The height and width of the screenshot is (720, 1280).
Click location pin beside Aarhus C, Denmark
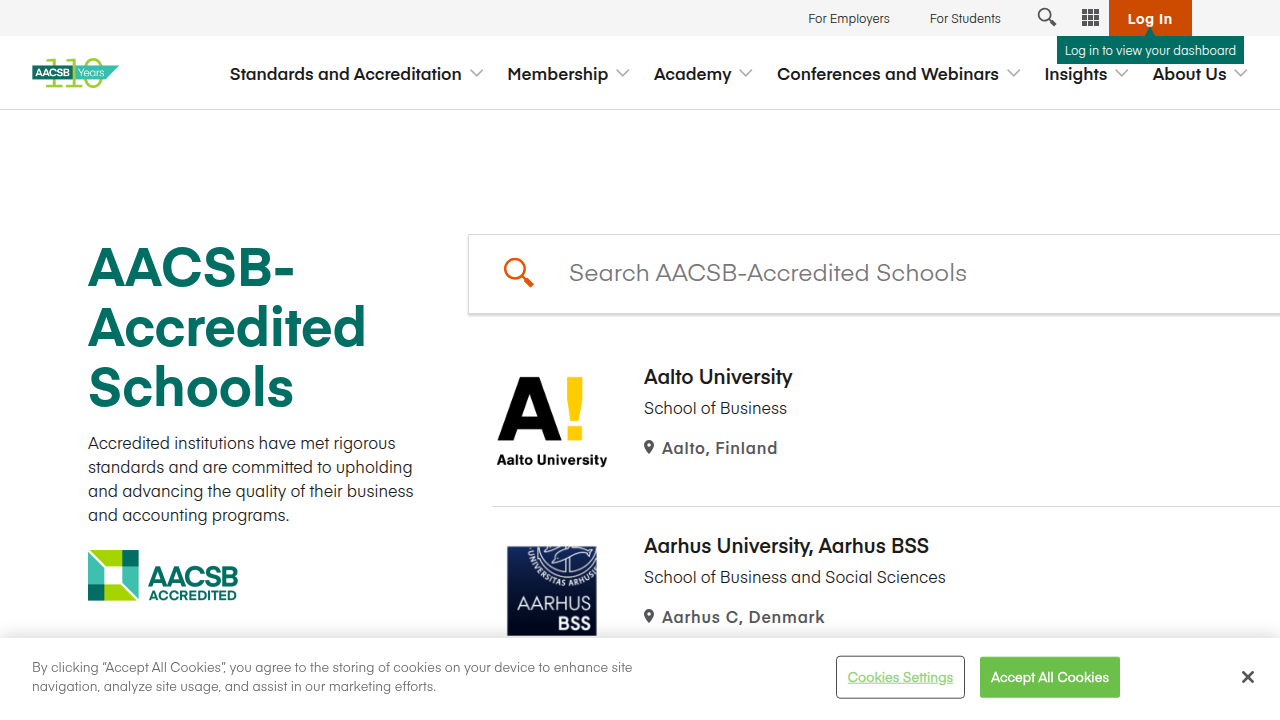(649, 617)
